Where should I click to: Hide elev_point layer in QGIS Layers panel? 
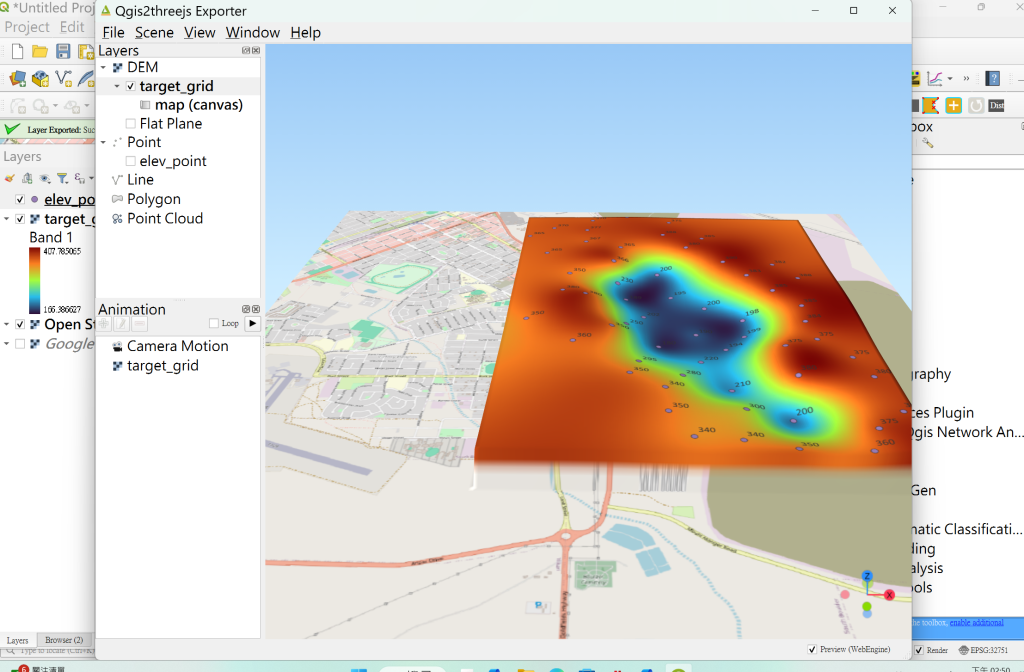point(20,199)
